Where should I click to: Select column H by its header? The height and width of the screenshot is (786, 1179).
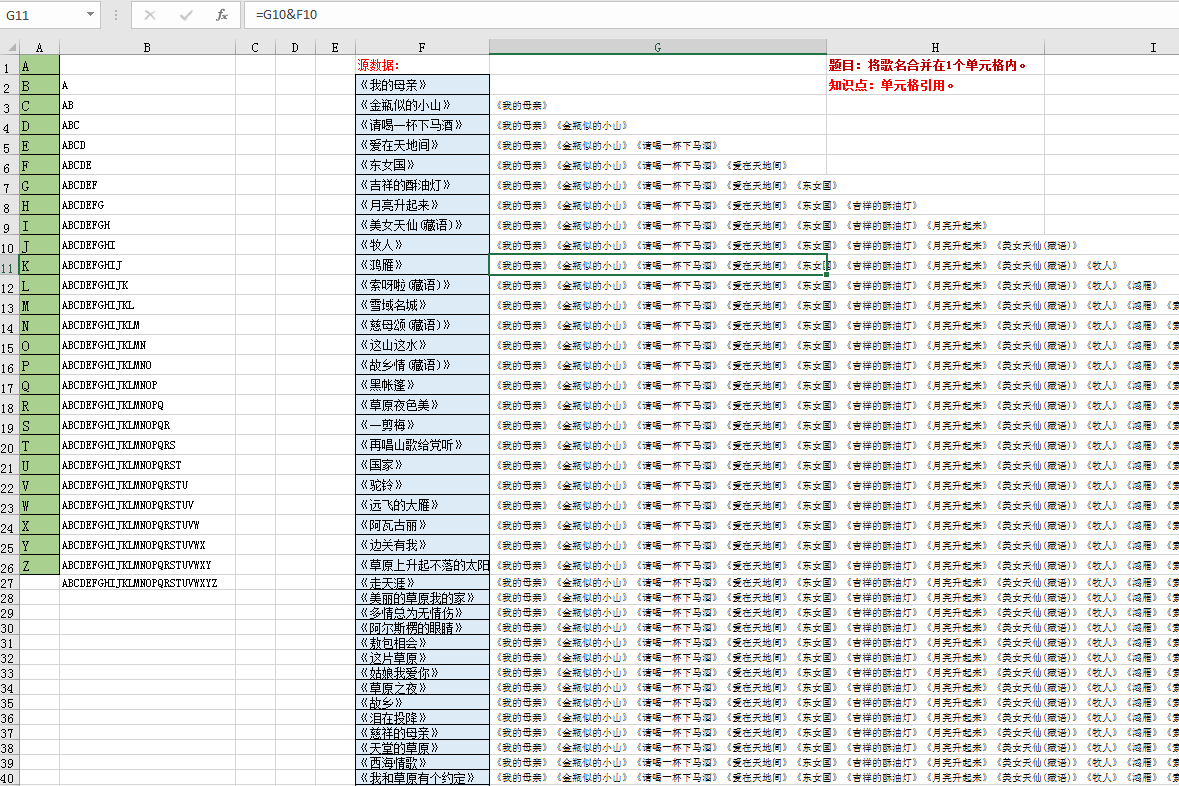[935, 47]
